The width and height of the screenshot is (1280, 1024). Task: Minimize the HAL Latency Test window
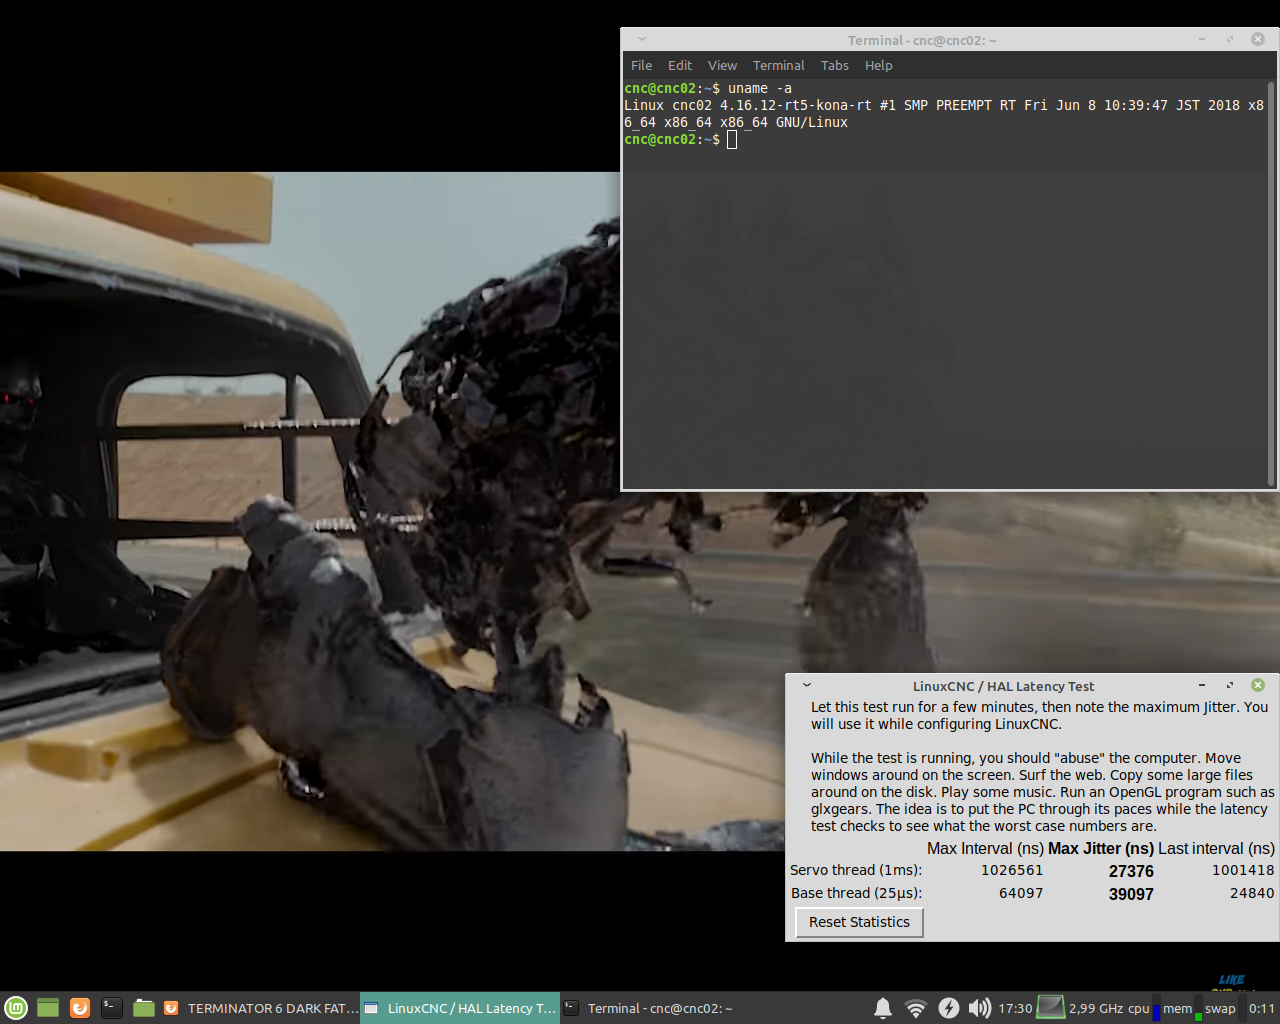point(1201,685)
